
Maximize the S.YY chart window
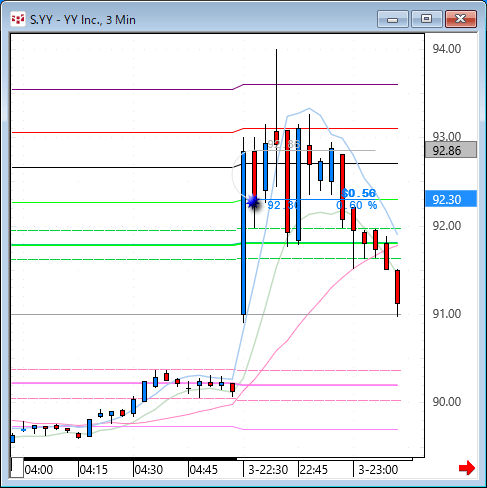[427, 19]
